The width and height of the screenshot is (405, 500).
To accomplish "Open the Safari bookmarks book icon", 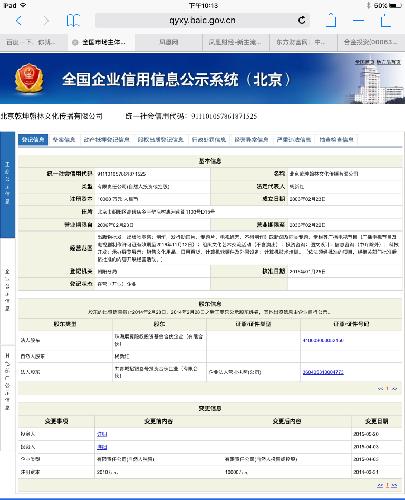I will (73, 20).
